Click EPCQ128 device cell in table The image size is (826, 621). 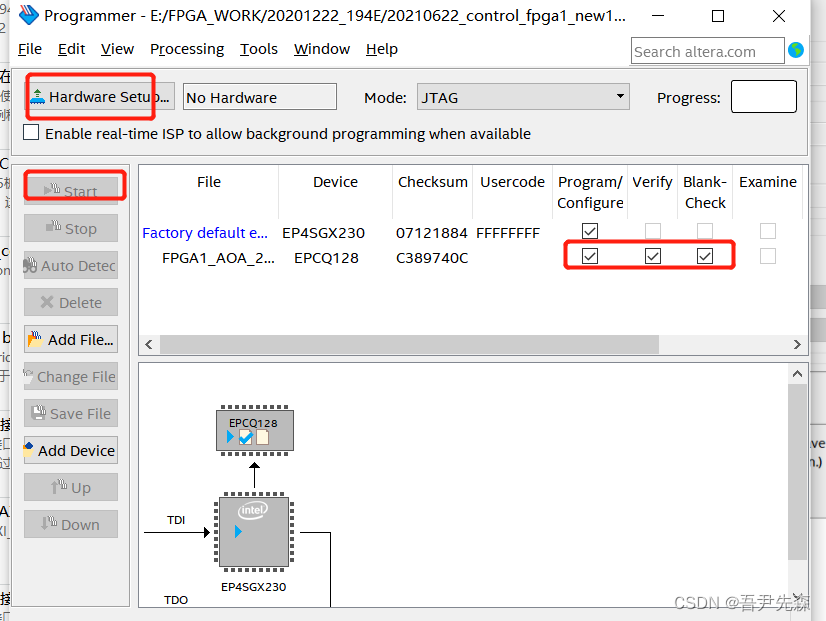click(326, 258)
